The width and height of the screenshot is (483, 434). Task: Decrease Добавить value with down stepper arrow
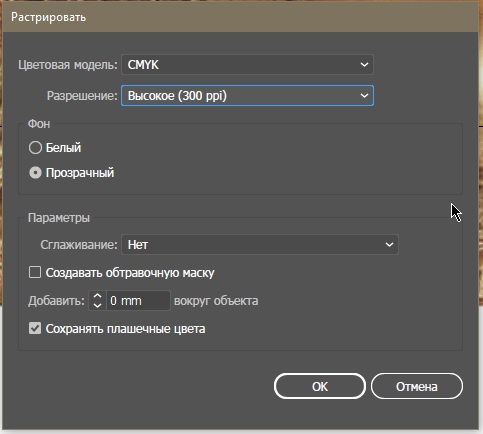(x=97, y=305)
